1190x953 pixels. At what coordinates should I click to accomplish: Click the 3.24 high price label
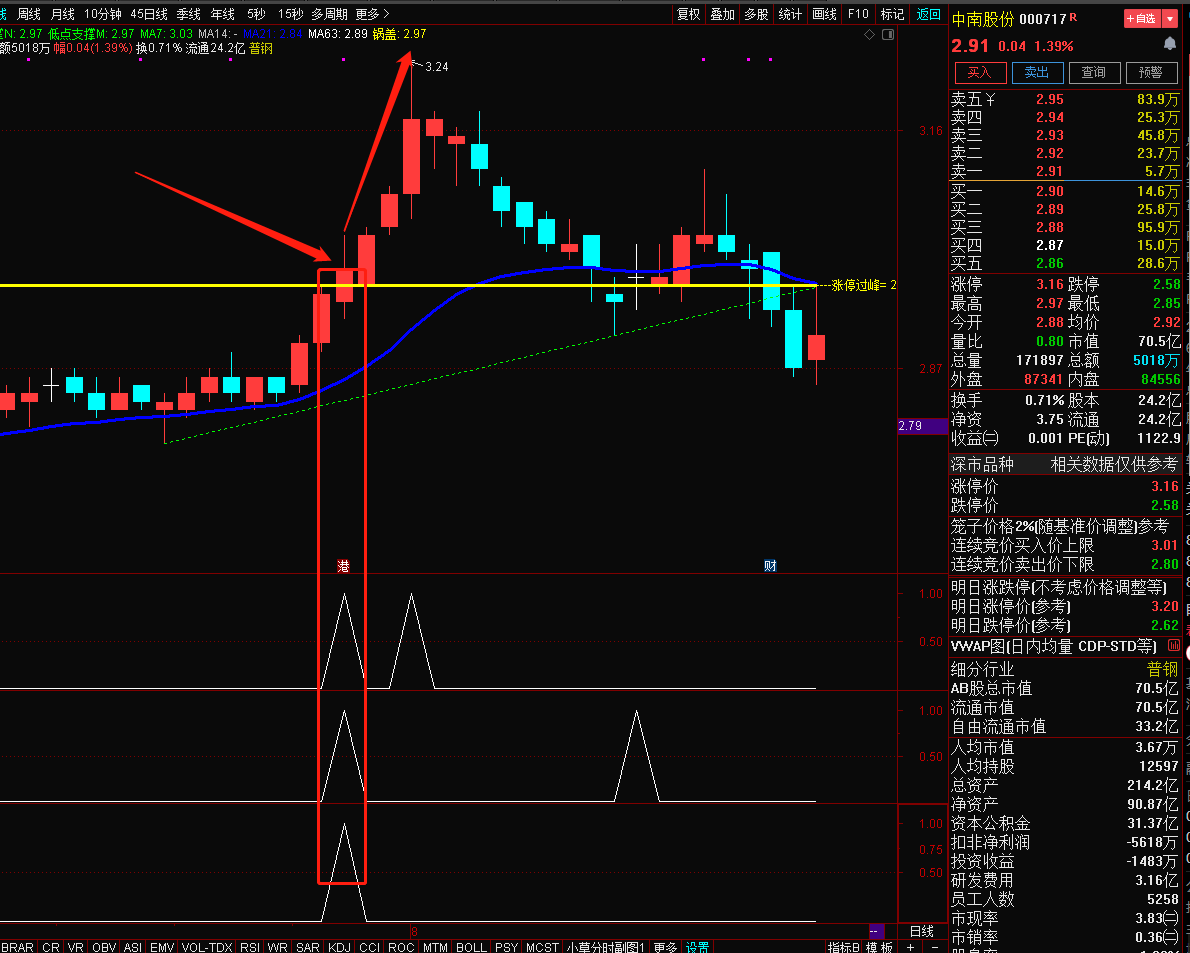436,67
